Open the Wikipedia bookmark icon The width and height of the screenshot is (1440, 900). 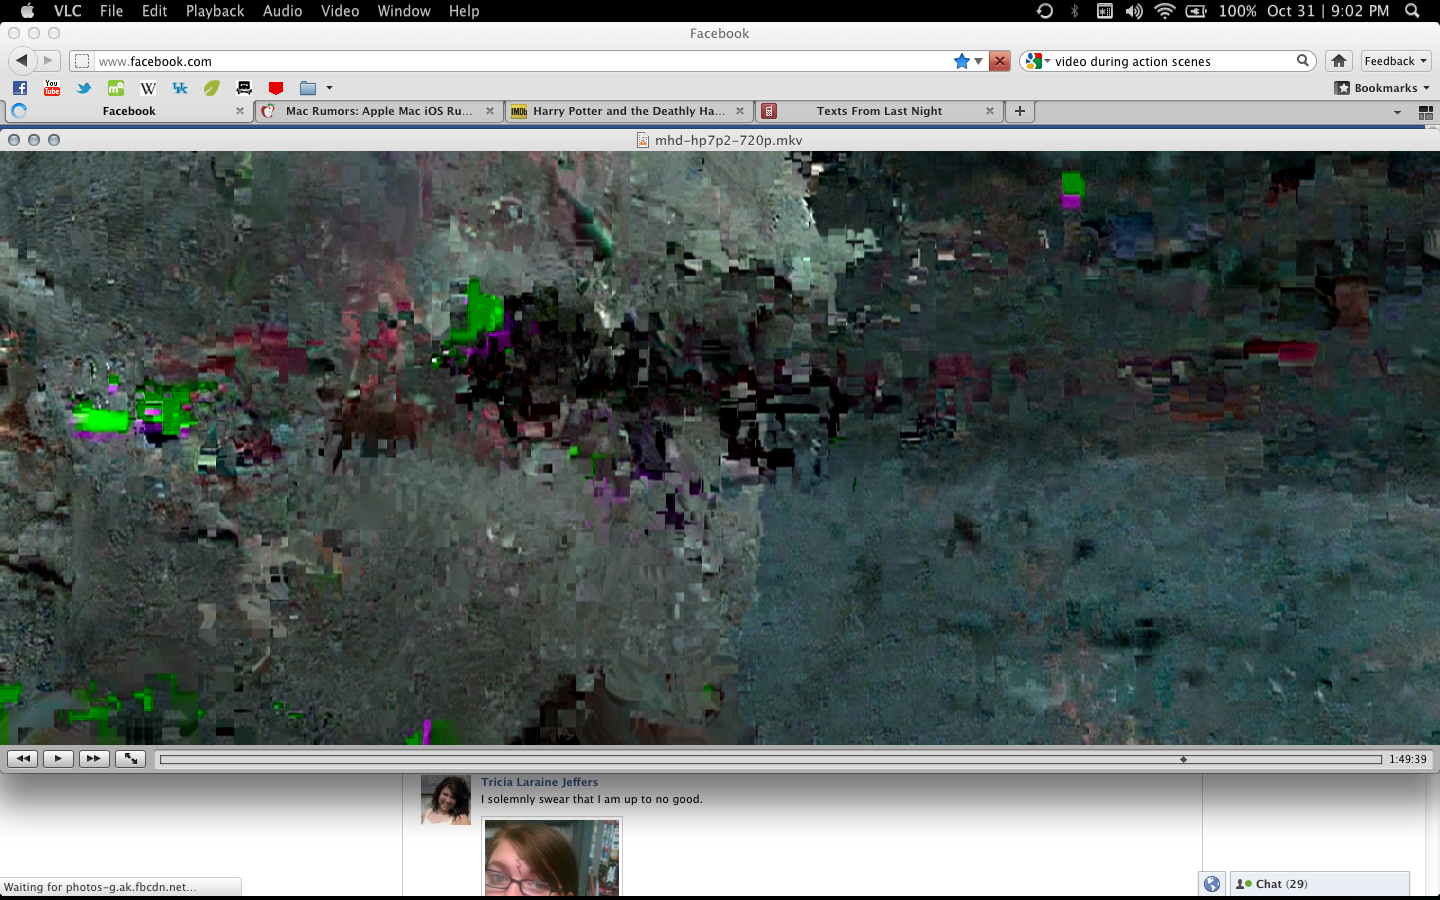148,88
